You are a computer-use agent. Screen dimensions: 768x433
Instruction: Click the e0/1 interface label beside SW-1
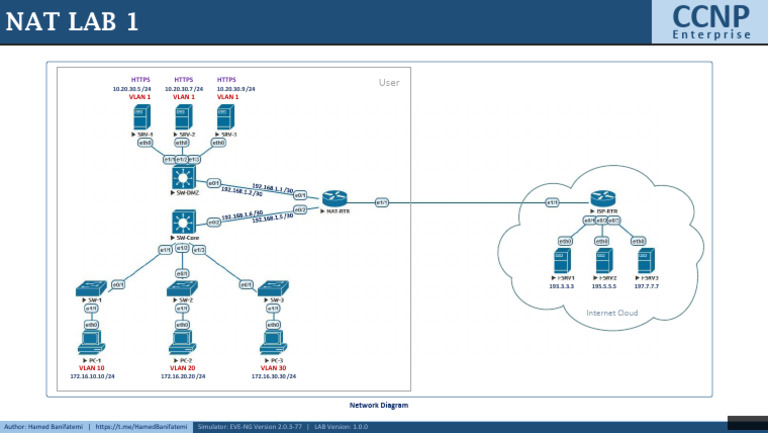pos(118,285)
